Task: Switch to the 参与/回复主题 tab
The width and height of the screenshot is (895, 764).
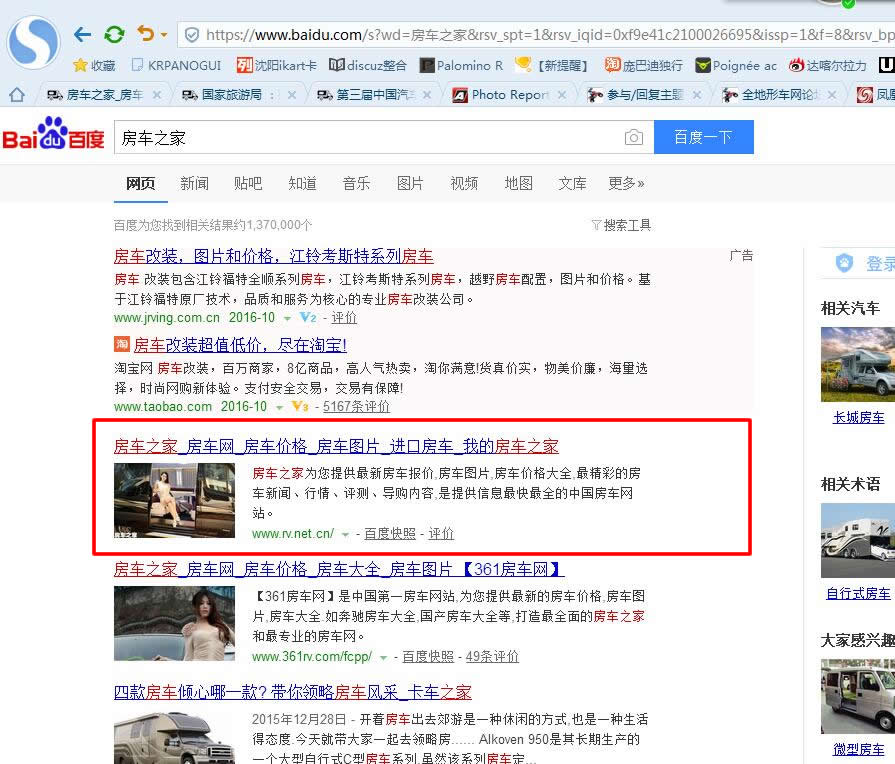Action: coord(635,95)
